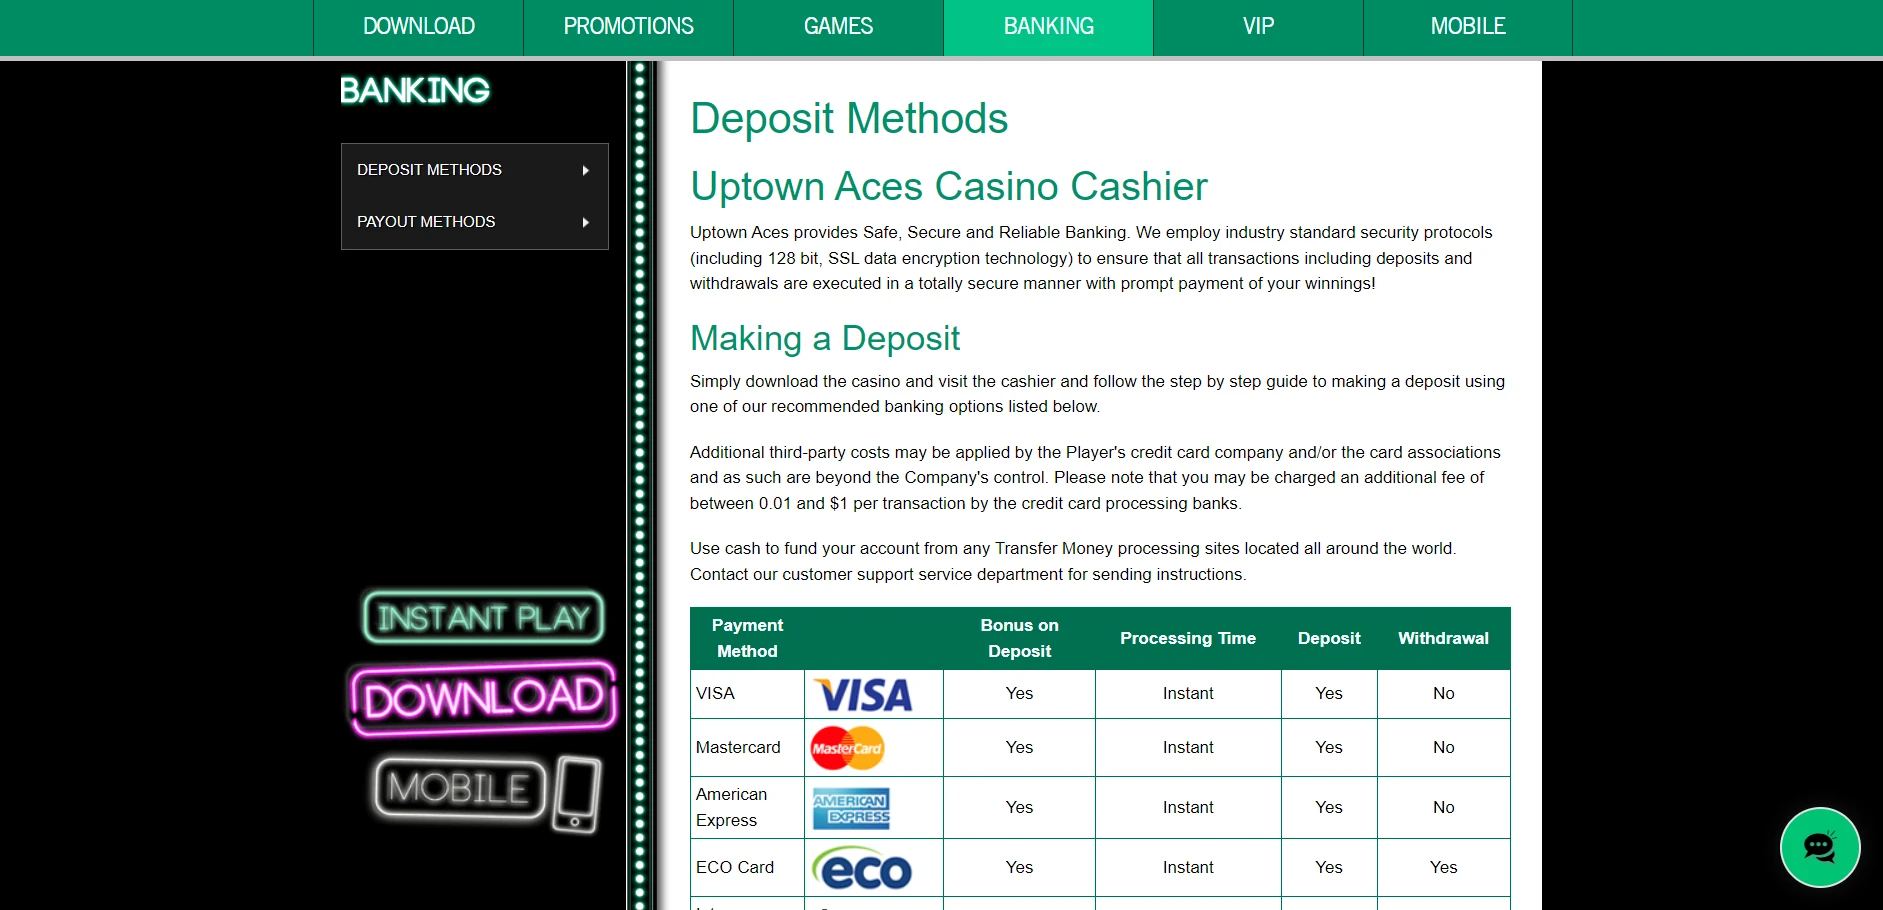The height and width of the screenshot is (910, 1883).
Task: Click the American Express logo image
Action: [851, 808]
